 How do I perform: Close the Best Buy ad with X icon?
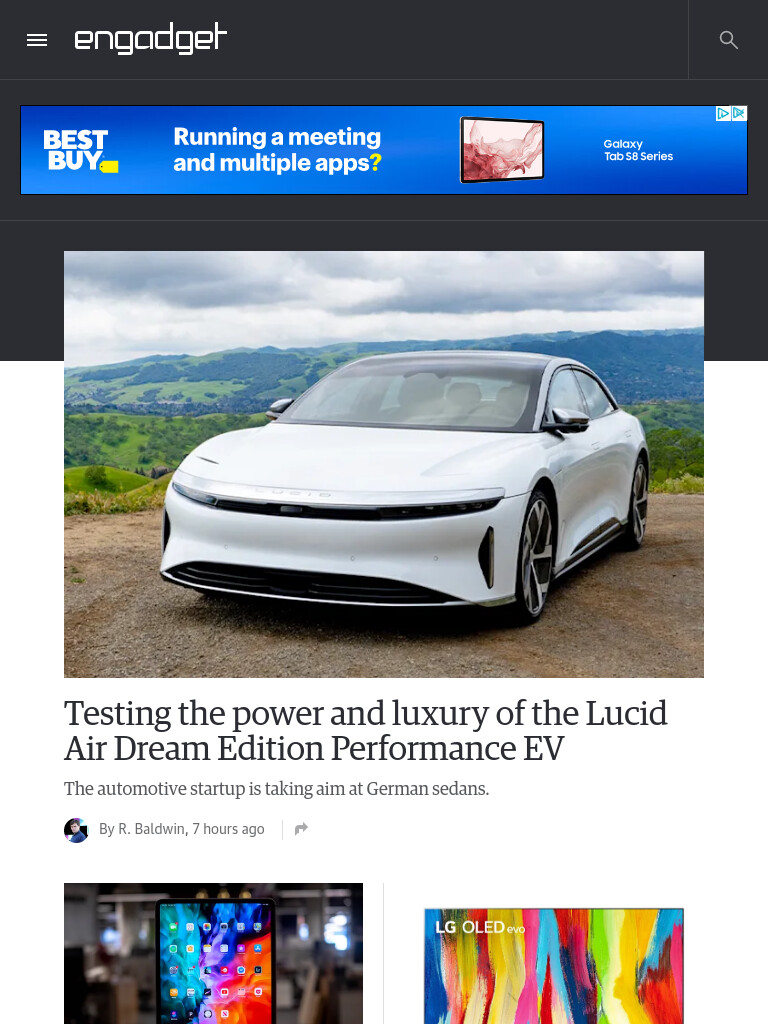click(x=739, y=114)
